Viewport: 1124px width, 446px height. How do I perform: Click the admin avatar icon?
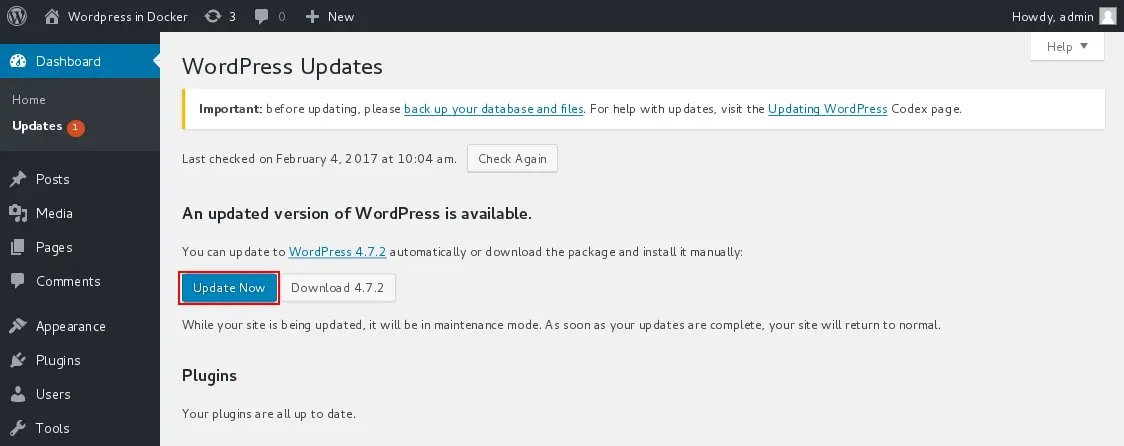point(1108,16)
